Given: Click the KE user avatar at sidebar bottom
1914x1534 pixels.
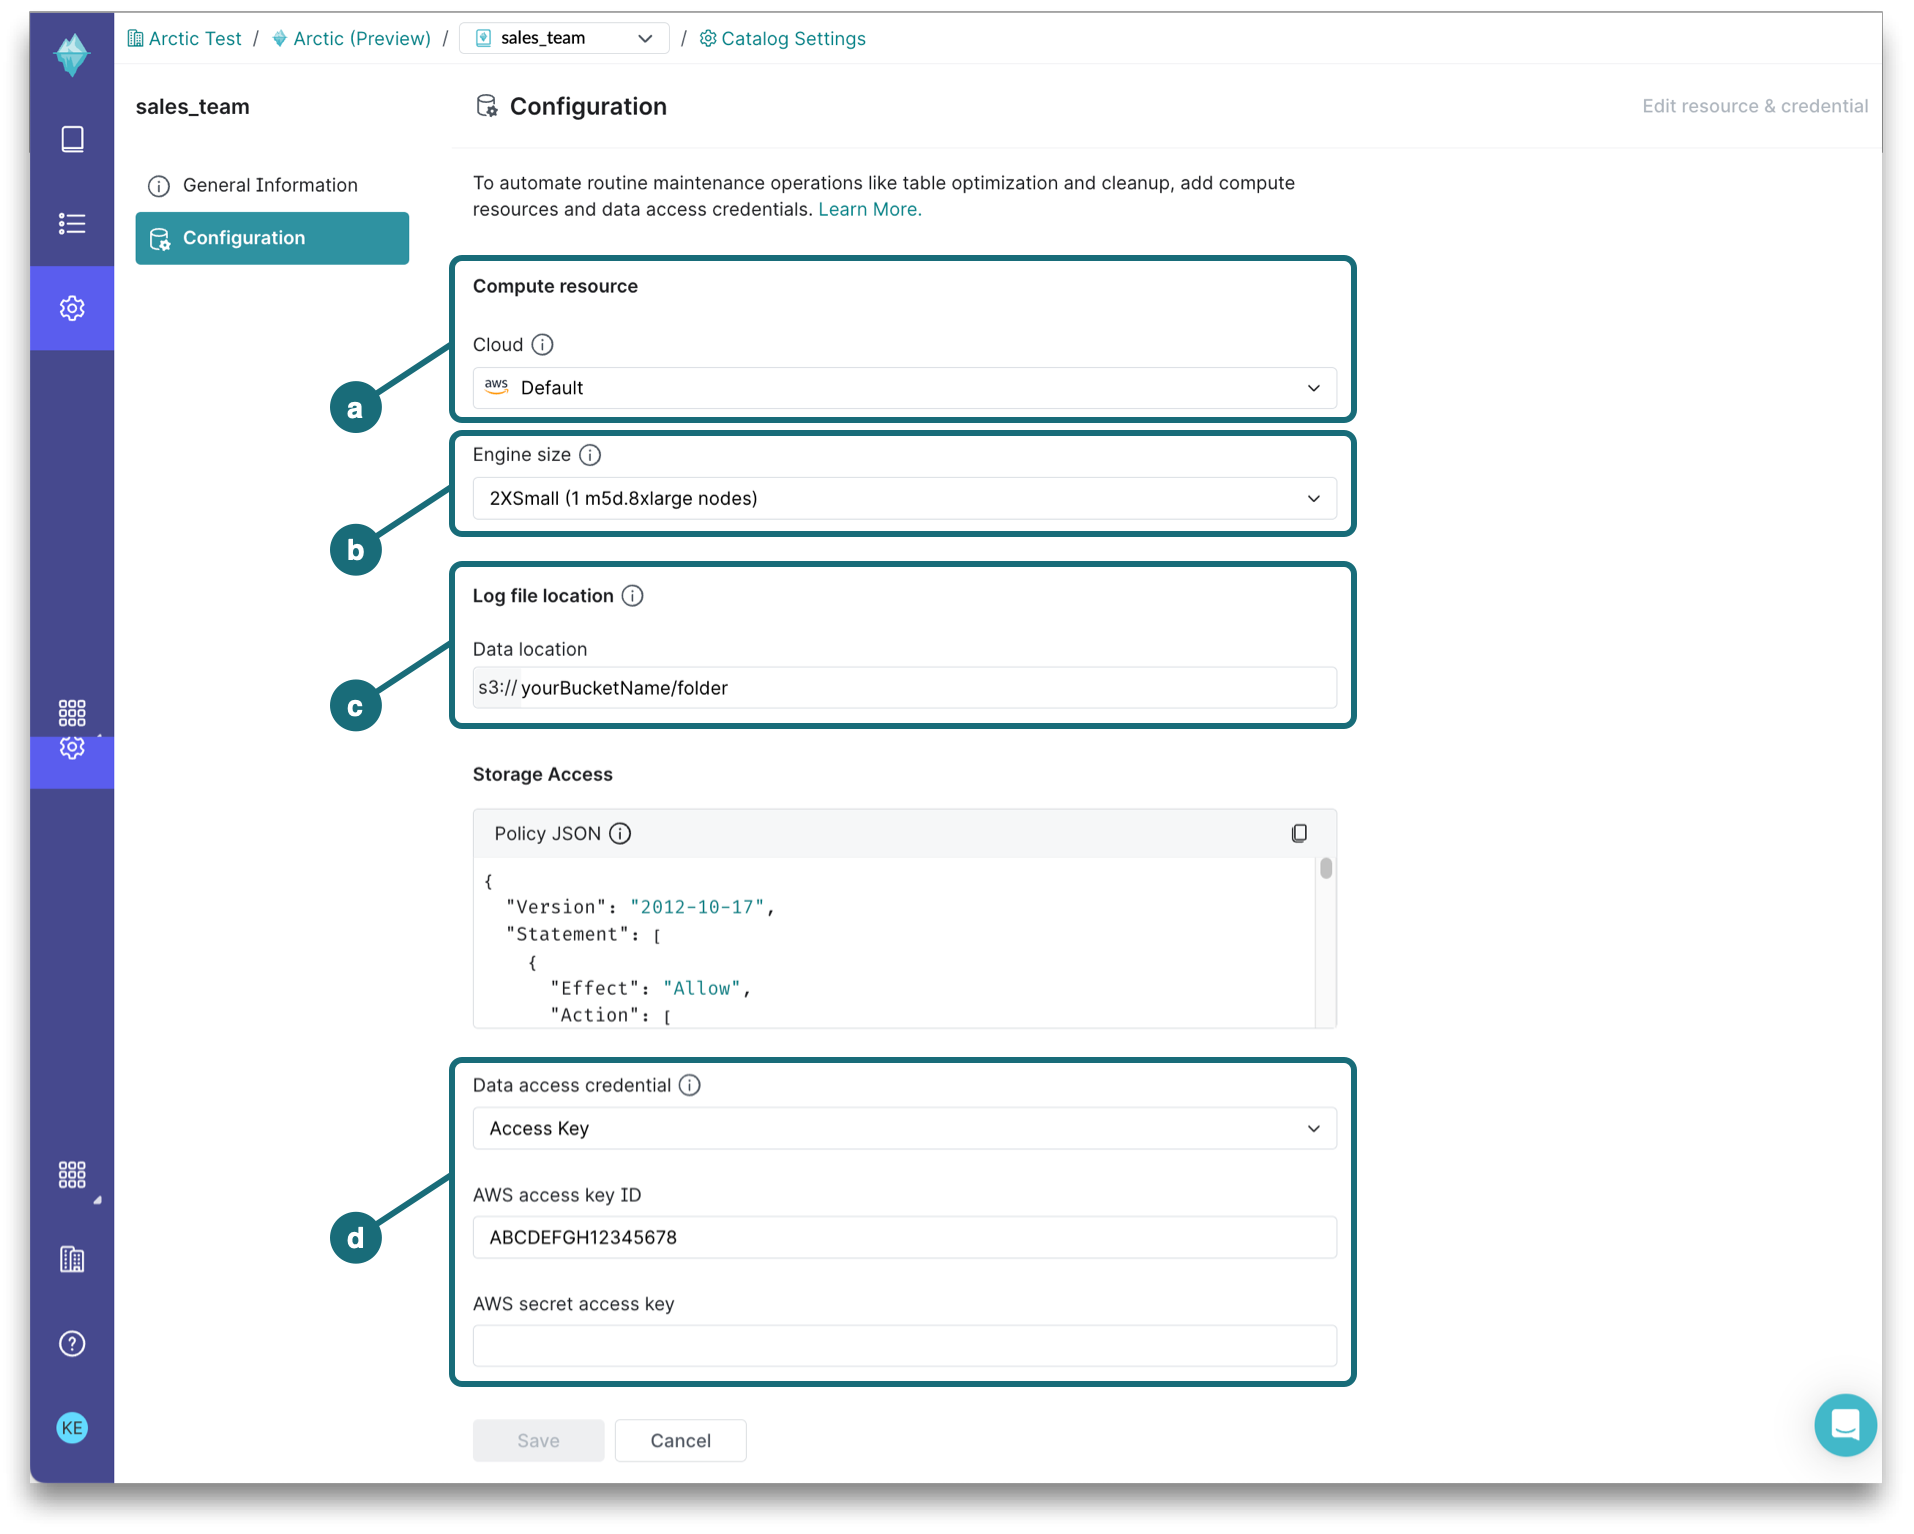Looking at the screenshot, I should click(71, 1427).
